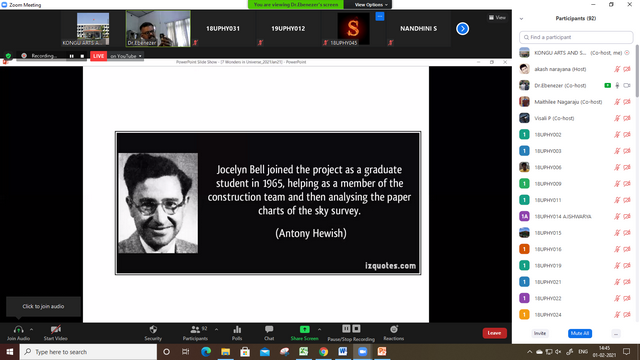Expand audio options arrow beside Join Audio
The height and width of the screenshot is (360, 640).
pos(31,329)
